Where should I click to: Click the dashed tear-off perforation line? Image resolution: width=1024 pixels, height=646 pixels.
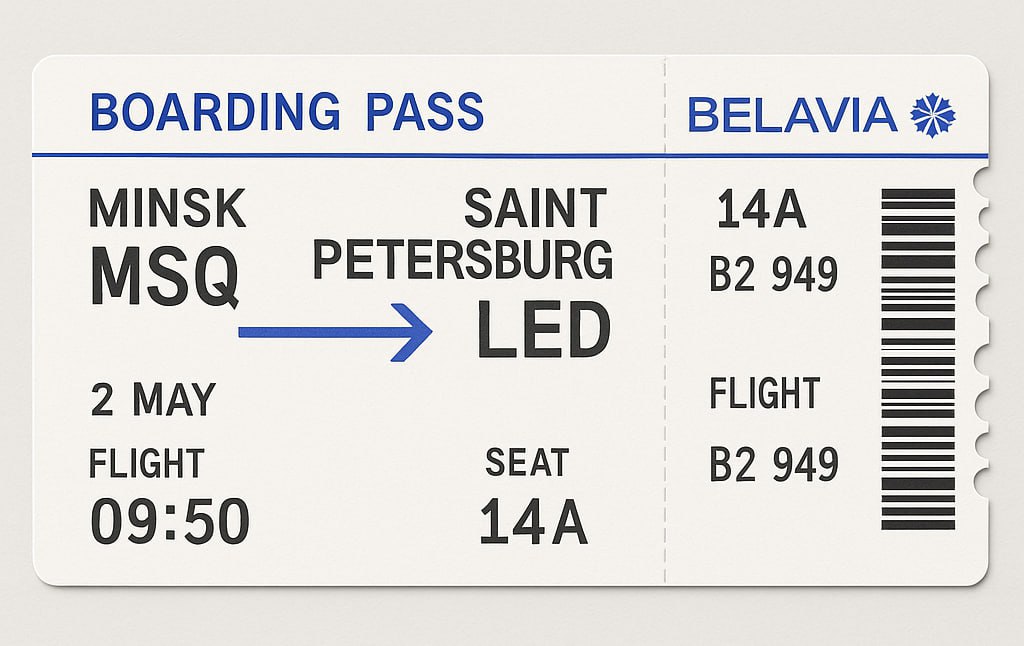point(665,320)
